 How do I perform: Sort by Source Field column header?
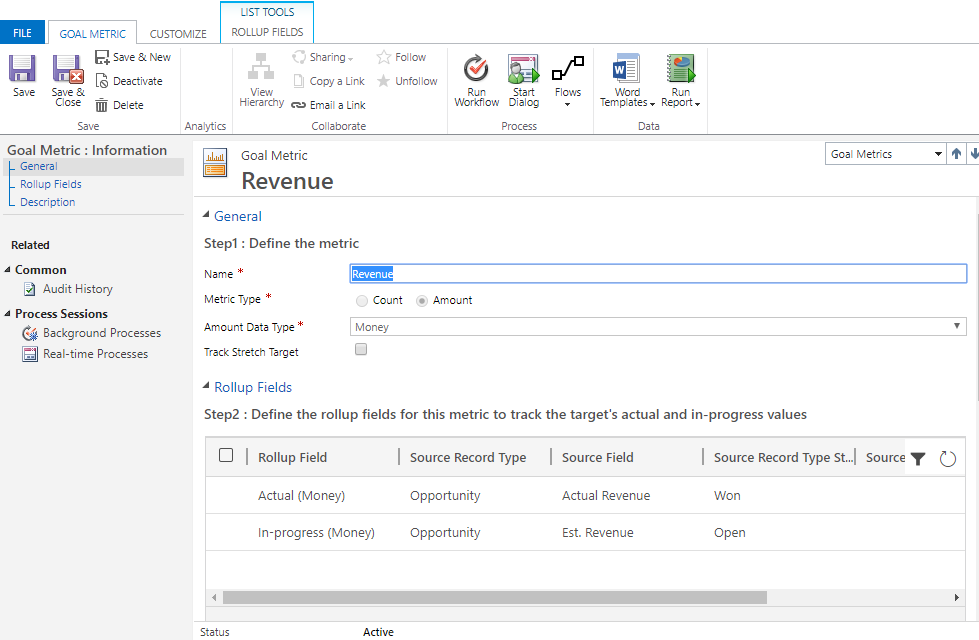pyautogui.click(x=598, y=458)
